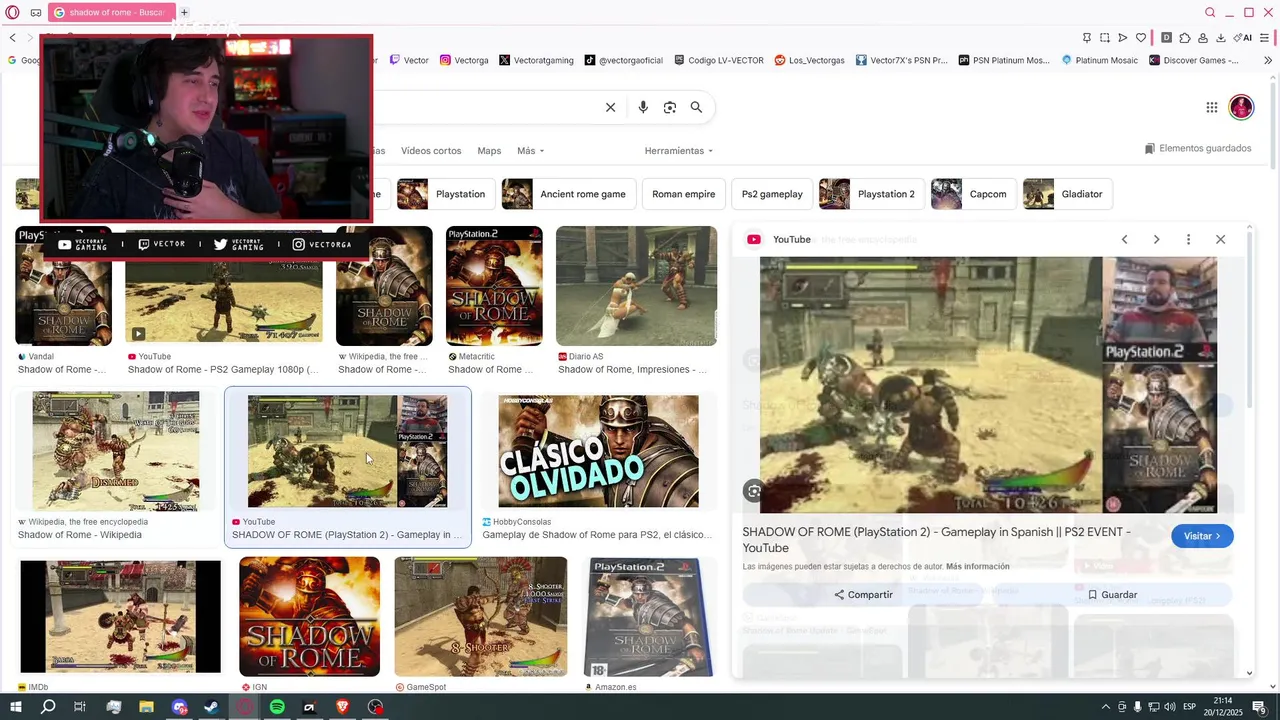Clear the search box with the X icon
Viewport: 1280px width, 720px height.
(610, 107)
